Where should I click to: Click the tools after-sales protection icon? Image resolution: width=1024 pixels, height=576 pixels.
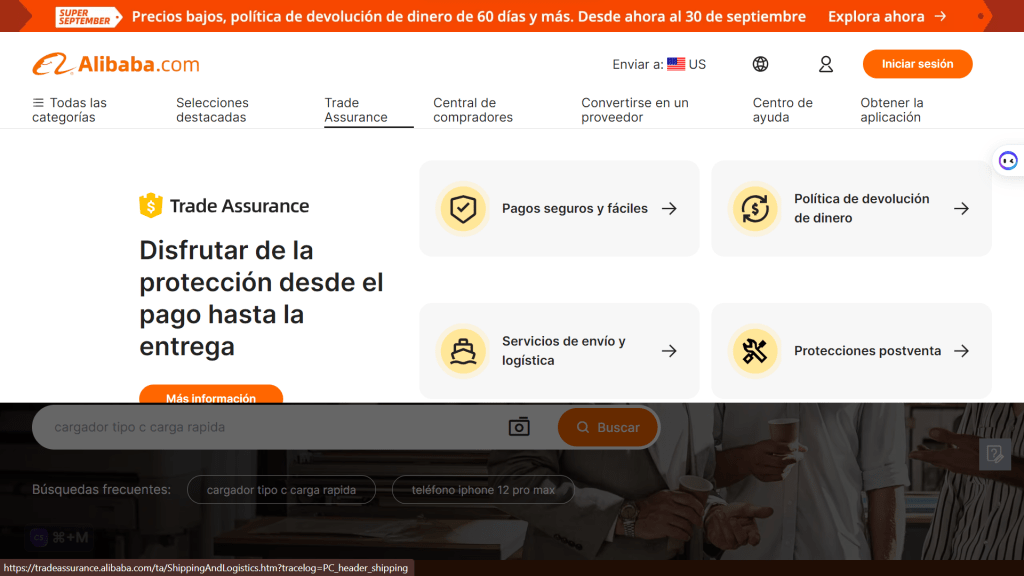[x=755, y=351]
